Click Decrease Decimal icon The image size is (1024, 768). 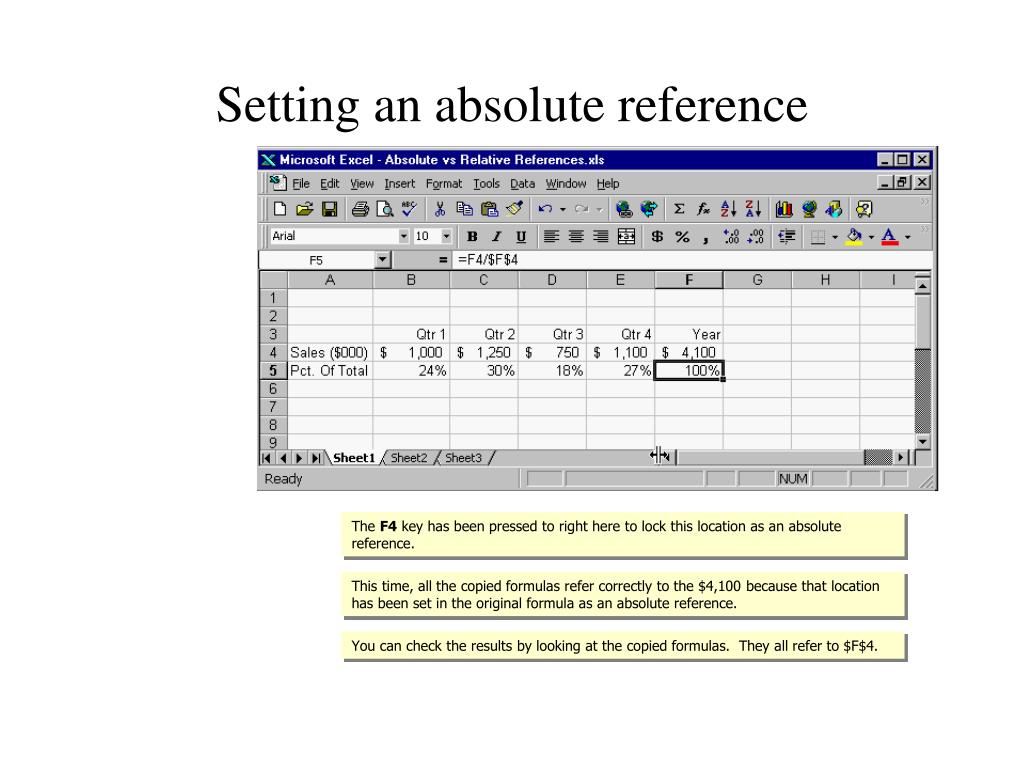[x=756, y=236]
